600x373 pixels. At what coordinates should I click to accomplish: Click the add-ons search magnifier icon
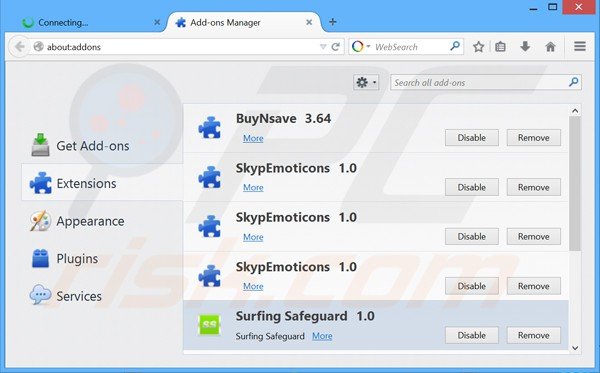pos(573,82)
